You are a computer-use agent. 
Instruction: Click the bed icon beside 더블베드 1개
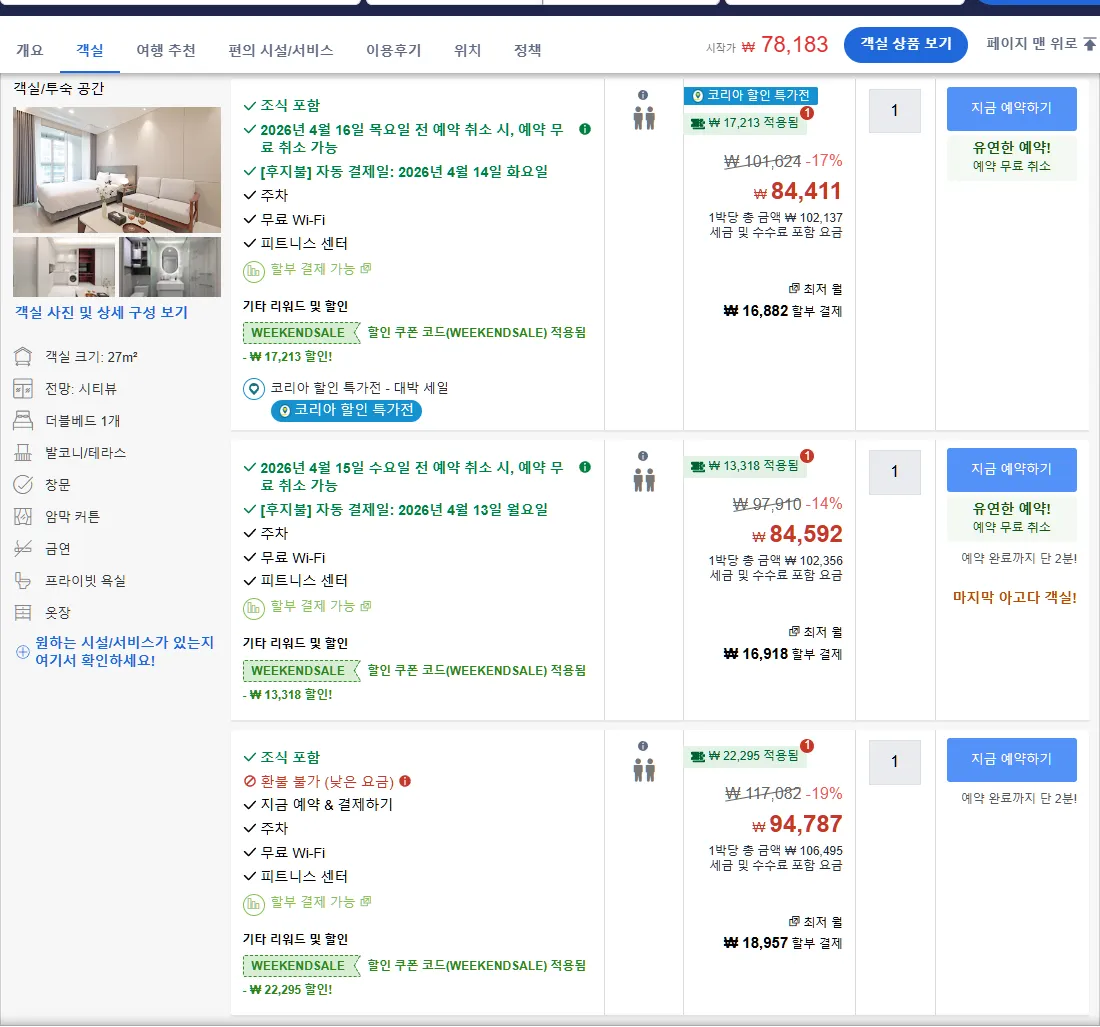(x=23, y=421)
